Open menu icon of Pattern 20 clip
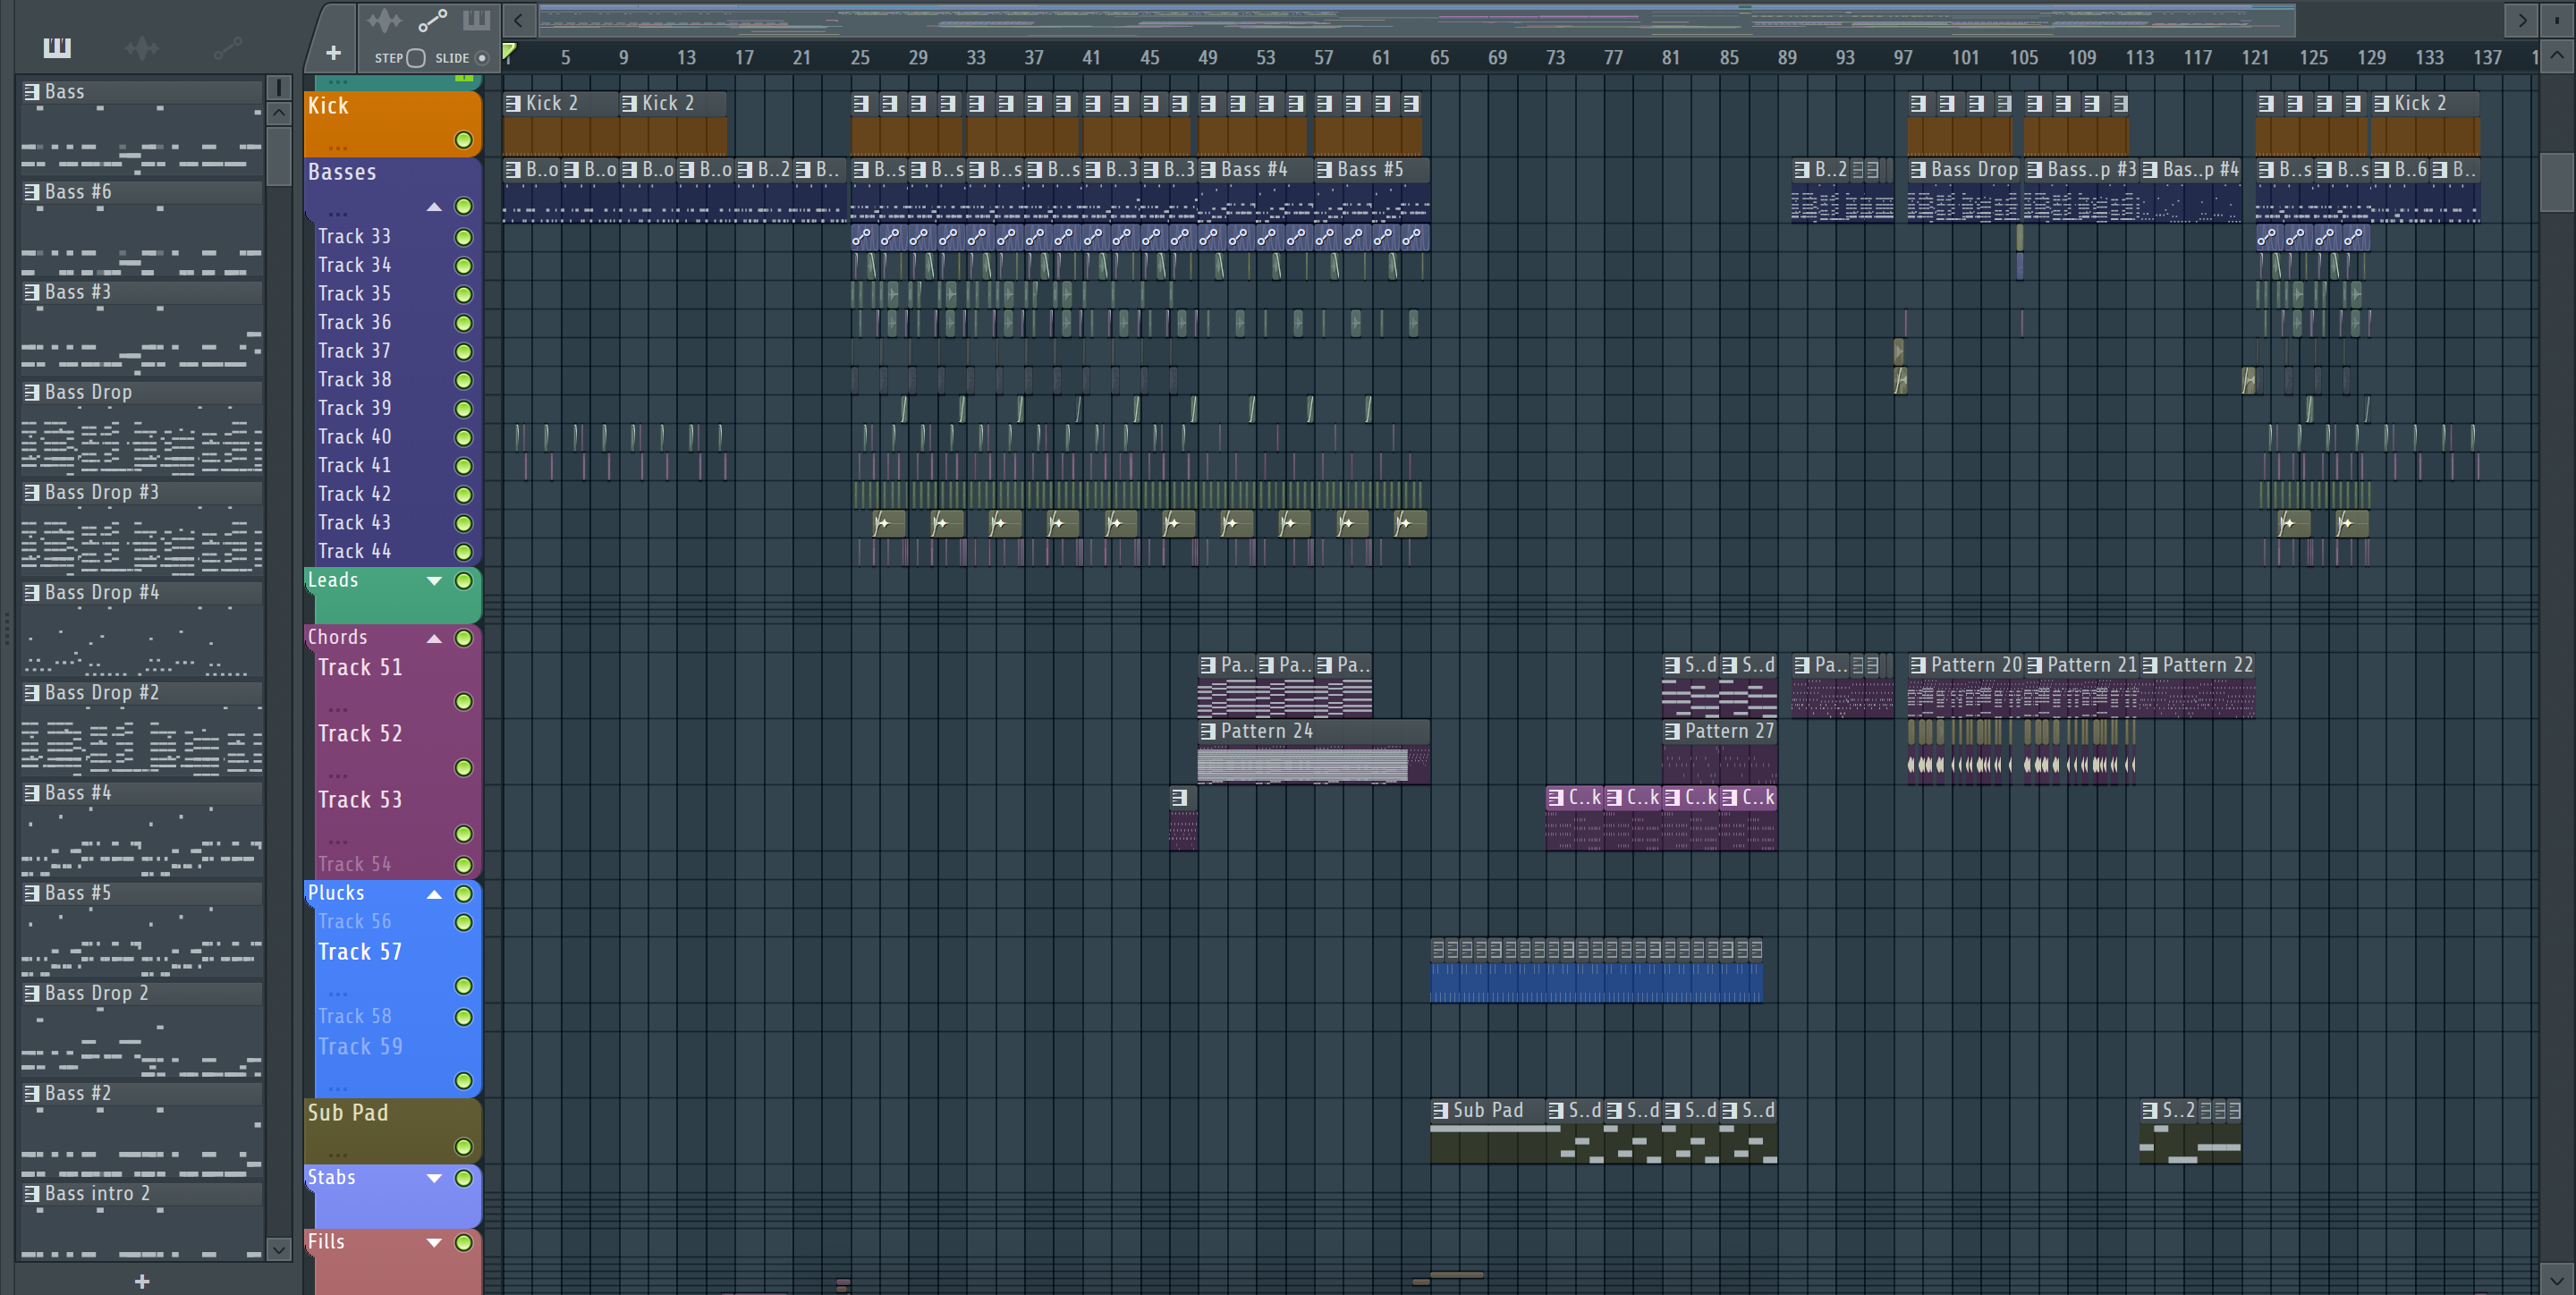Image resolution: width=2576 pixels, height=1295 pixels. (x=1918, y=665)
